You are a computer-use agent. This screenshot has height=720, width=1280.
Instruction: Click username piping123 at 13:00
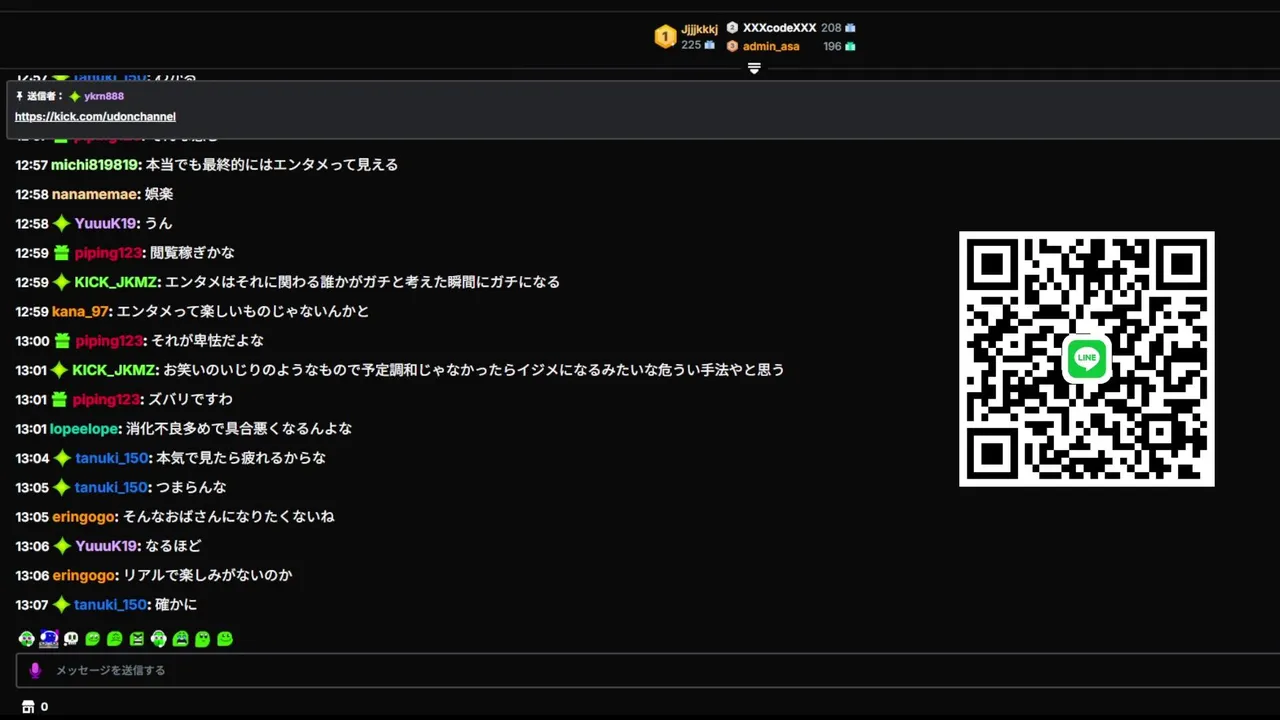(x=109, y=341)
